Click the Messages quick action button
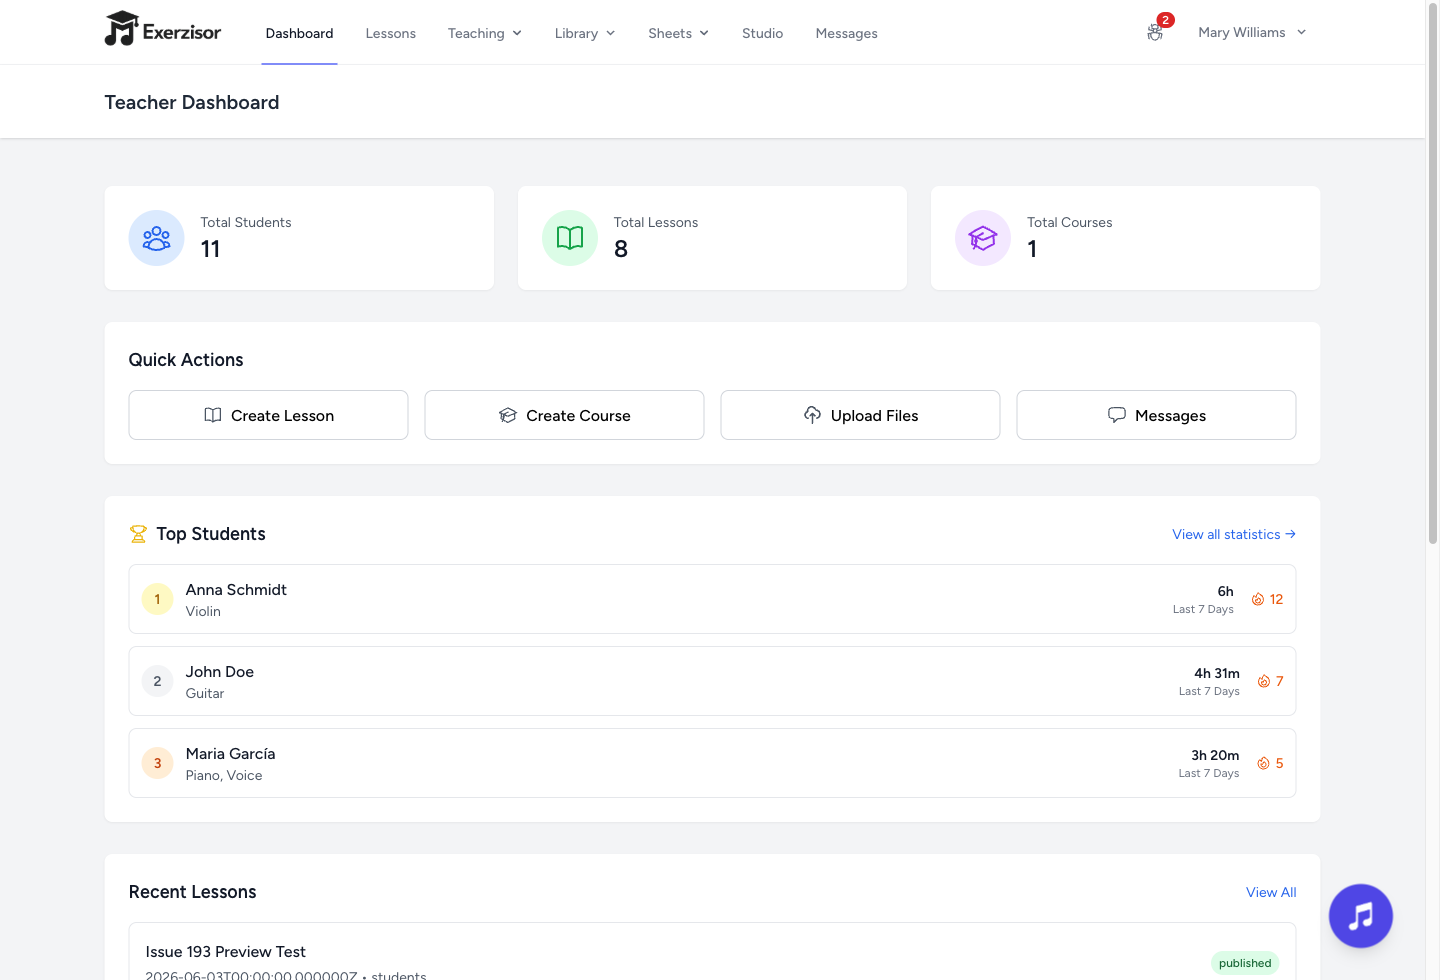1440x980 pixels. tap(1156, 415)
